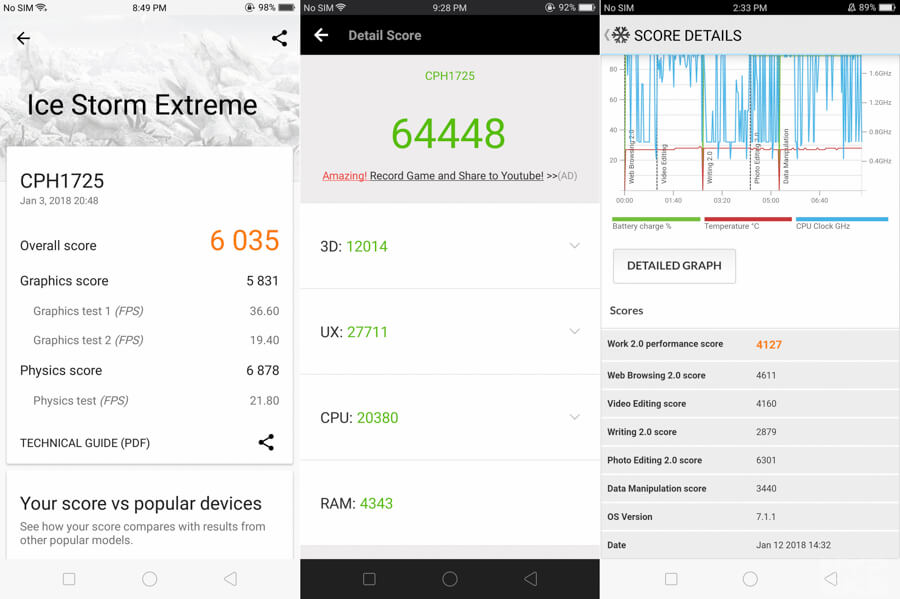Share the Technical Guide PDF
Viewport: 900px width, 599px height.
[266, 442]
